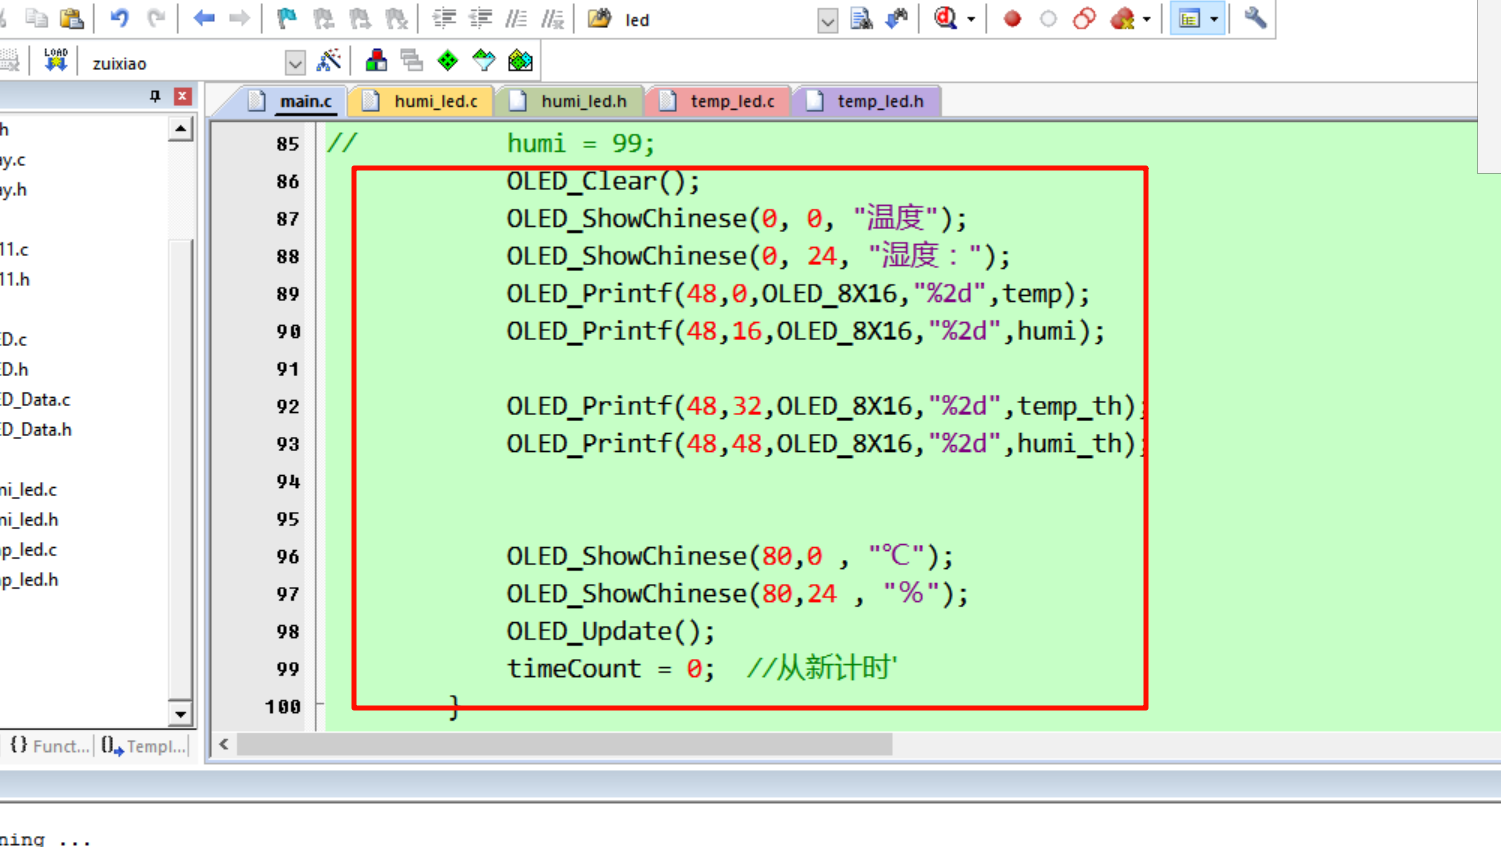Click OLED_Update(); on line 98

click(610, 631)
